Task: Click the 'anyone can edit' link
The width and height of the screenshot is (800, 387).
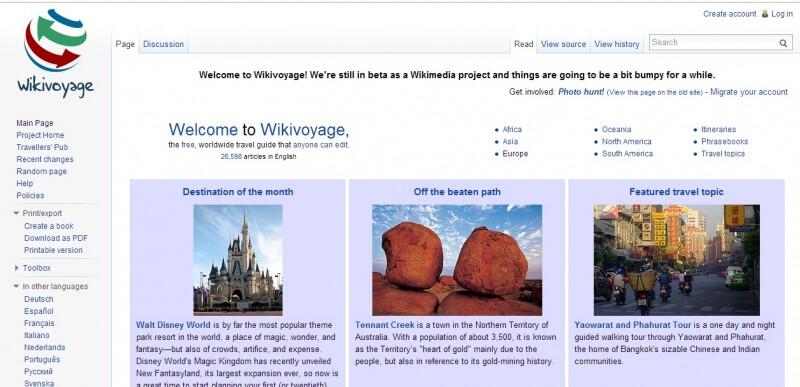Action: pos(320,145)
